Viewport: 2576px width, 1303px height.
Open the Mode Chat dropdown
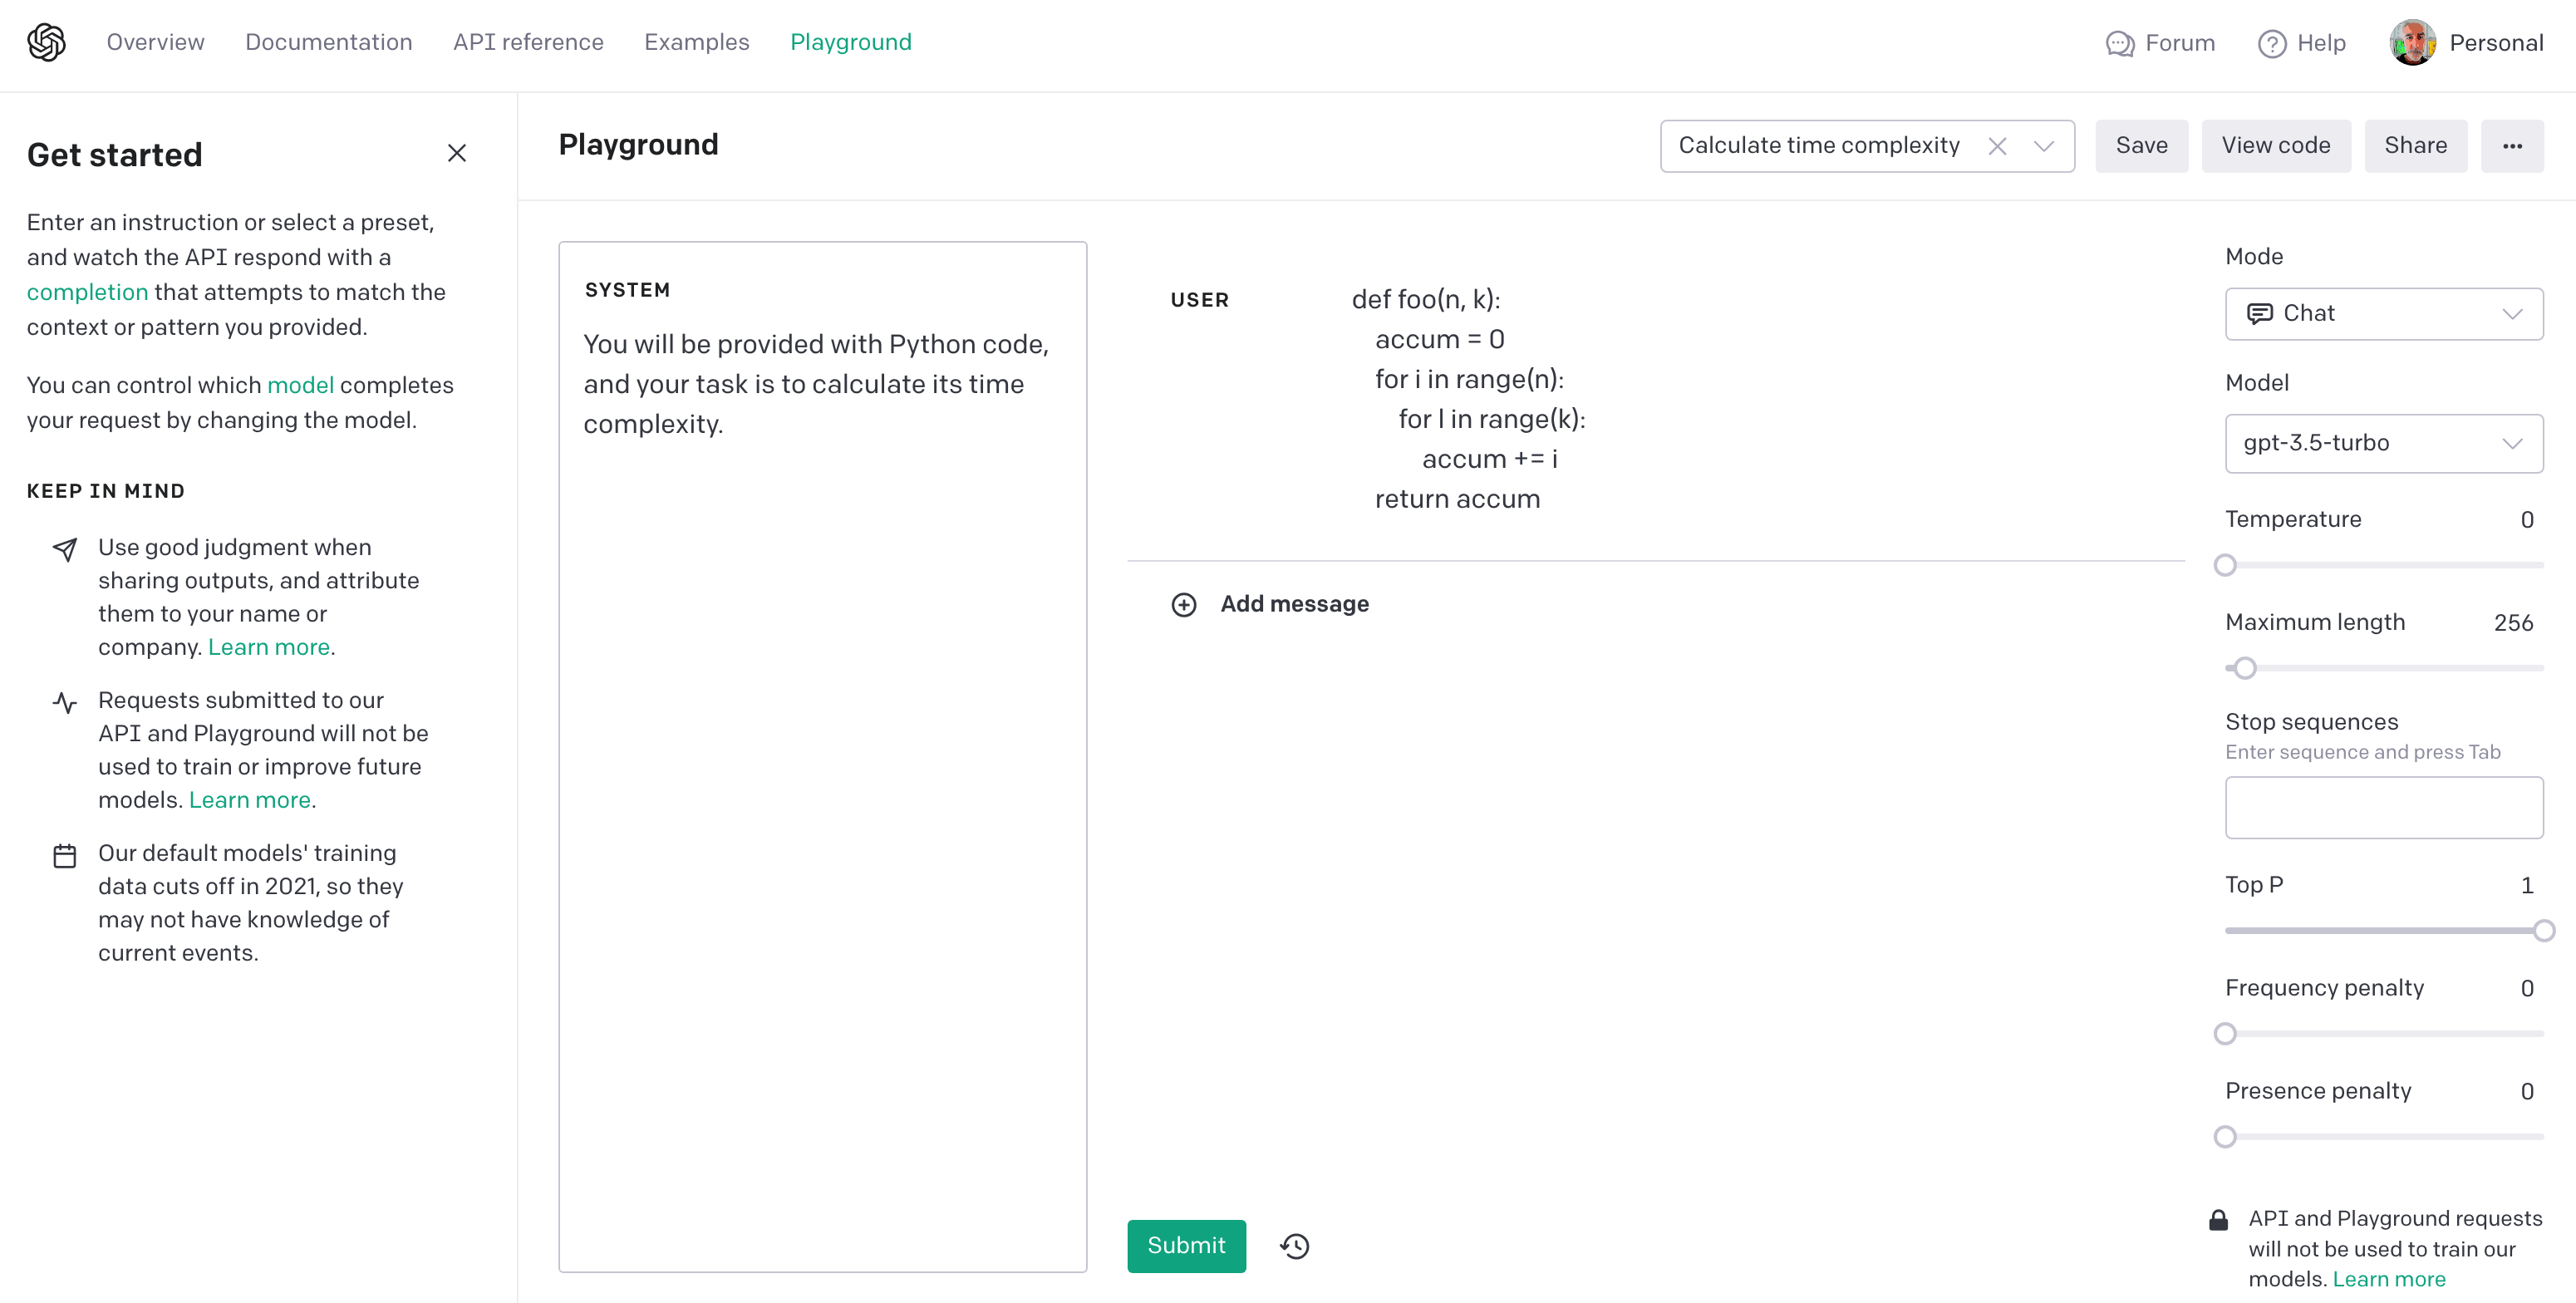[2383, 314]
